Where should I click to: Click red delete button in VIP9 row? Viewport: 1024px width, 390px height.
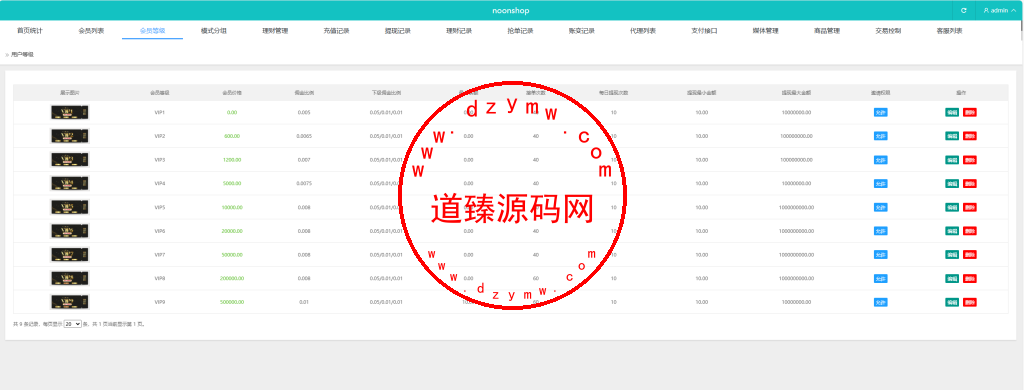click(x=970, y=302)
